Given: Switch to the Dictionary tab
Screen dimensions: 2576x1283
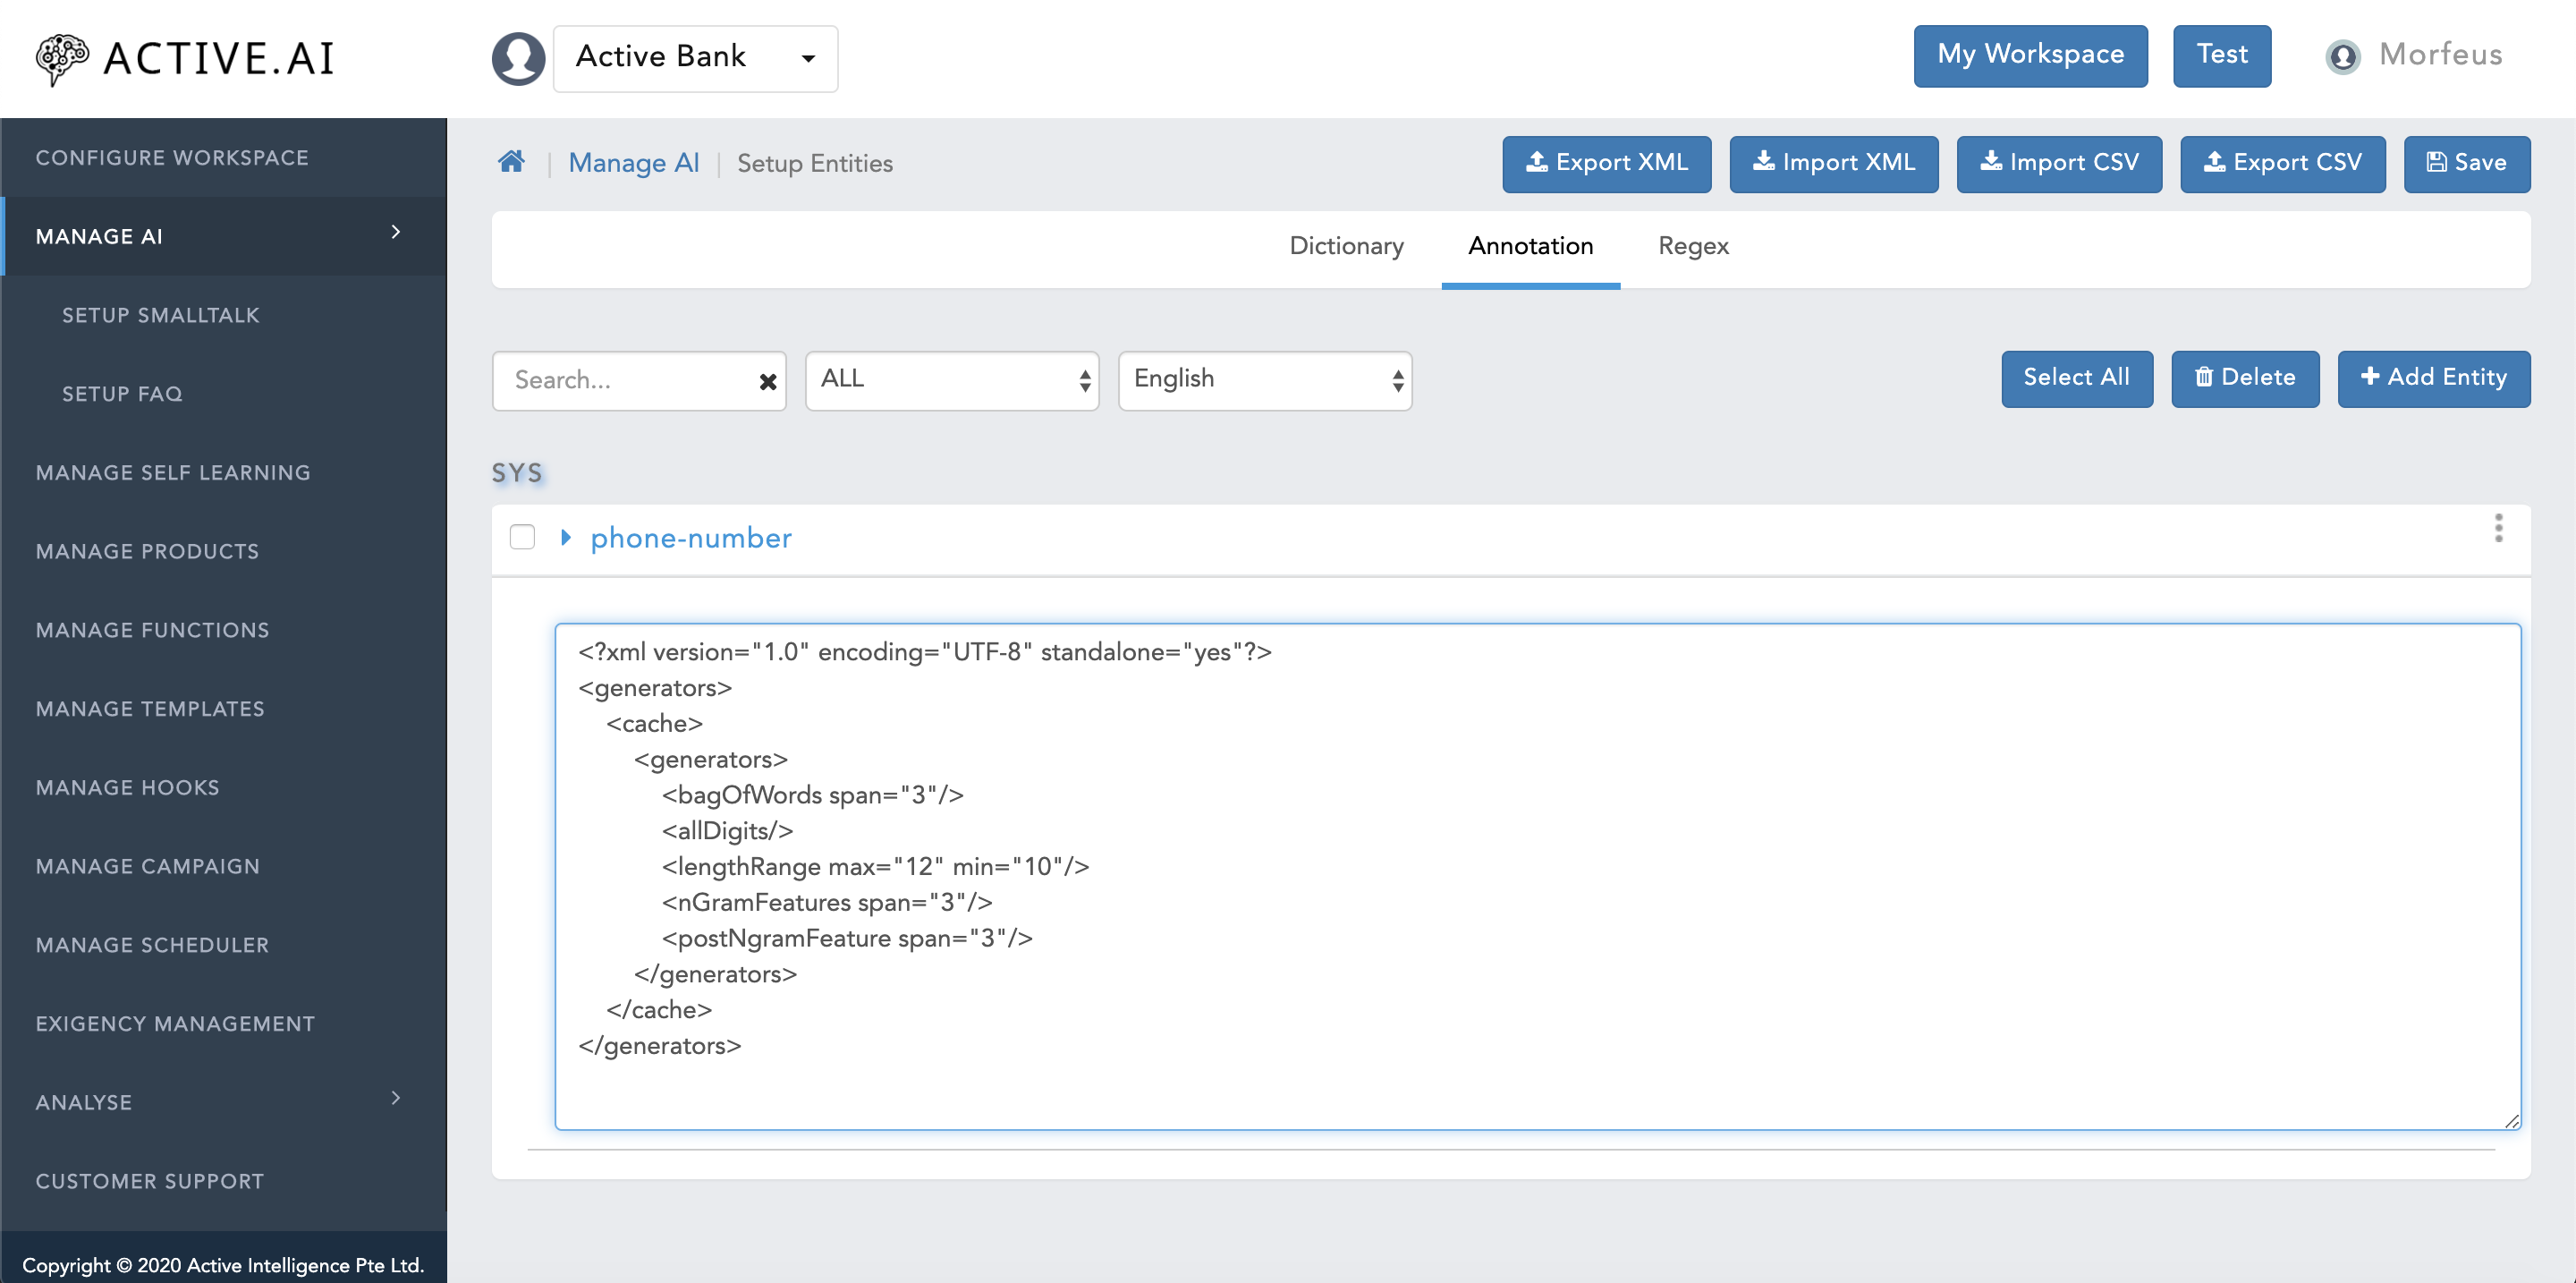Looking at the screenshot, I should click(1345, 246).
